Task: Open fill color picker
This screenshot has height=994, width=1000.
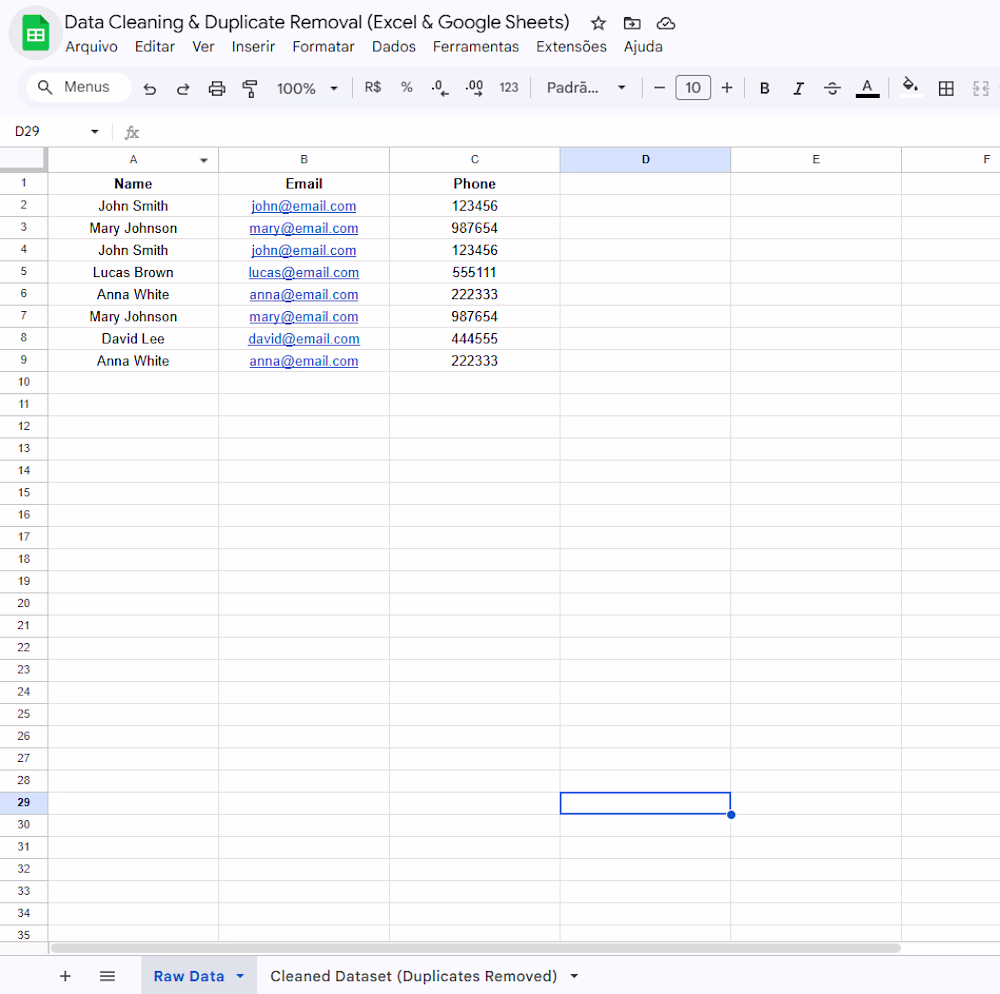Action: 910,86
